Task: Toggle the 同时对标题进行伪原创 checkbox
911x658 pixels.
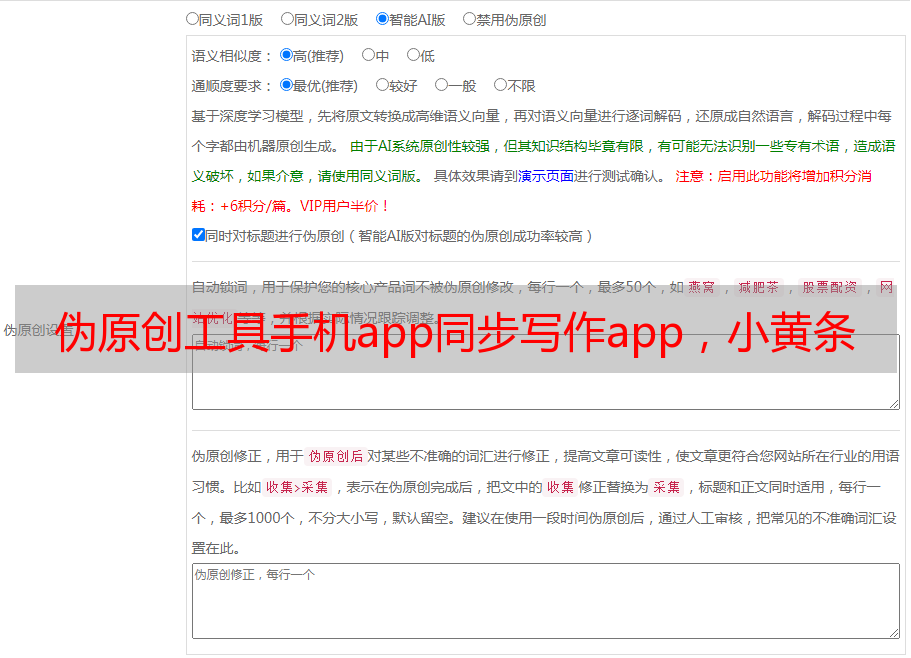Action: tap(199, 236)
